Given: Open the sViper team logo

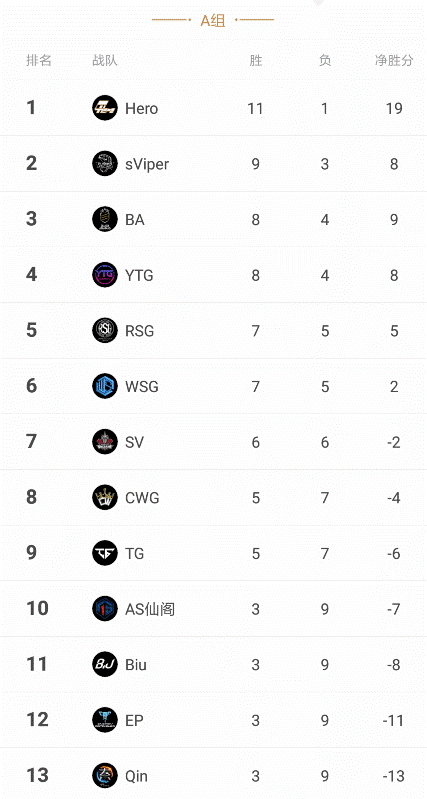Looking at the screenshot, I should pyautogui.click(x=105, y=164).
